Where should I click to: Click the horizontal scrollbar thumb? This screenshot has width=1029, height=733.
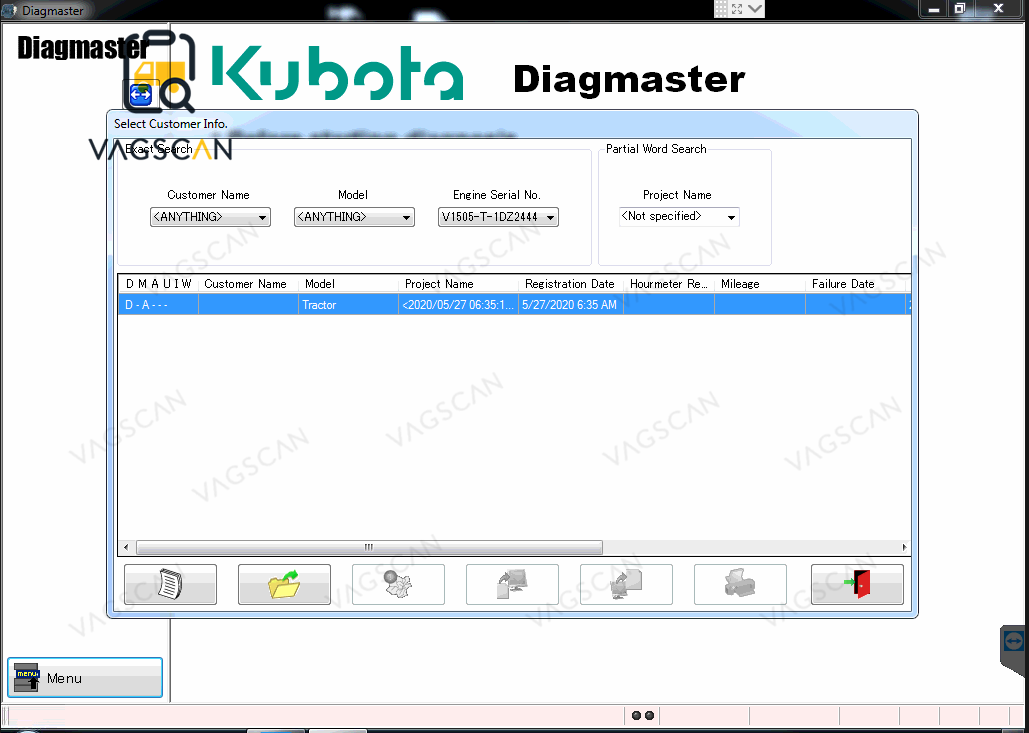pos(369,548)
